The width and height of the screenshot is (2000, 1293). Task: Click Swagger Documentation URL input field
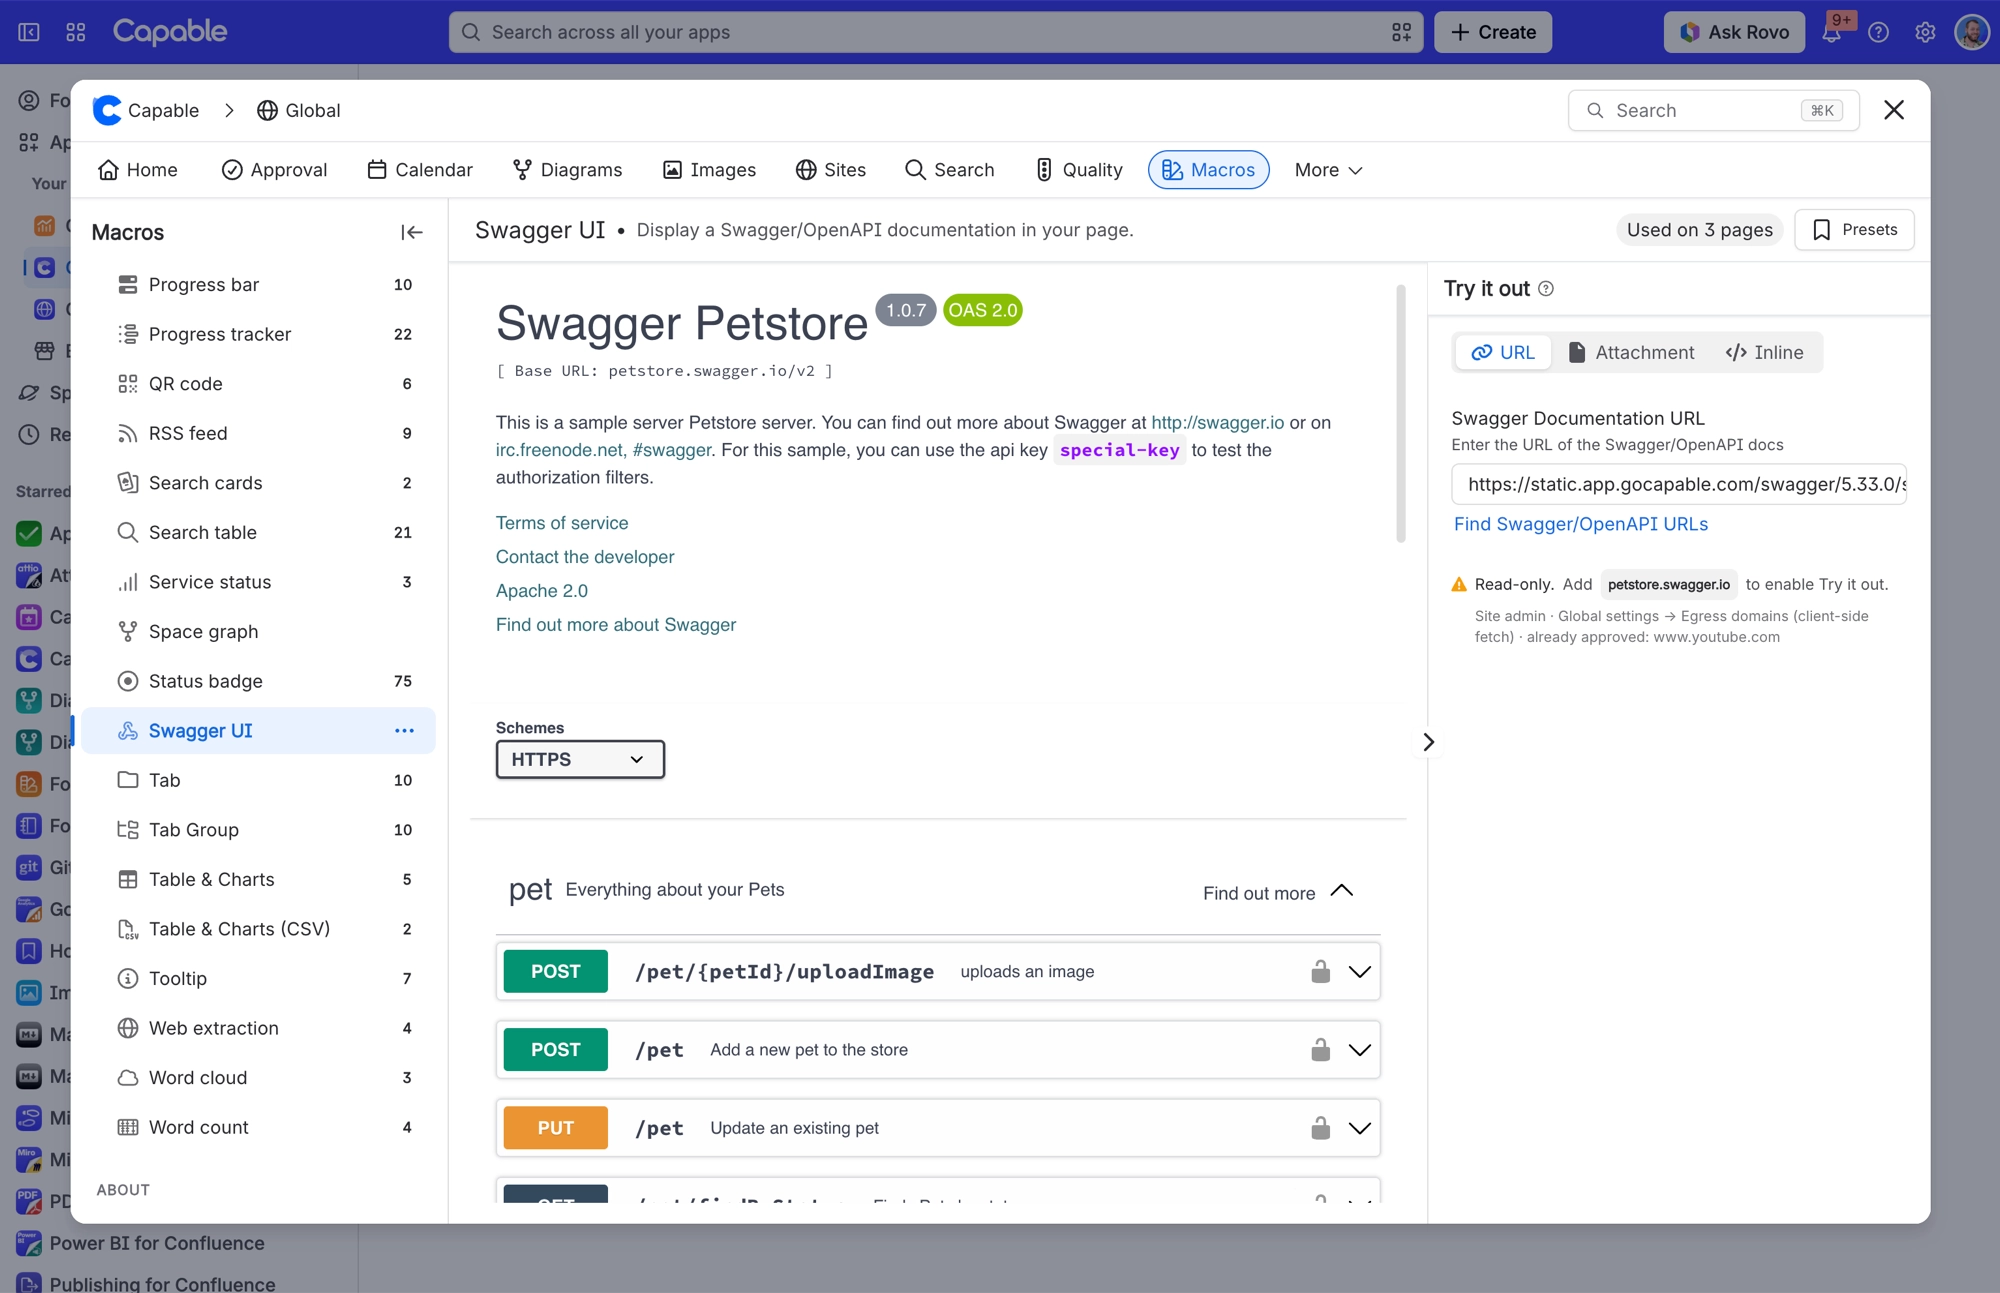(x=1679, y=484)
